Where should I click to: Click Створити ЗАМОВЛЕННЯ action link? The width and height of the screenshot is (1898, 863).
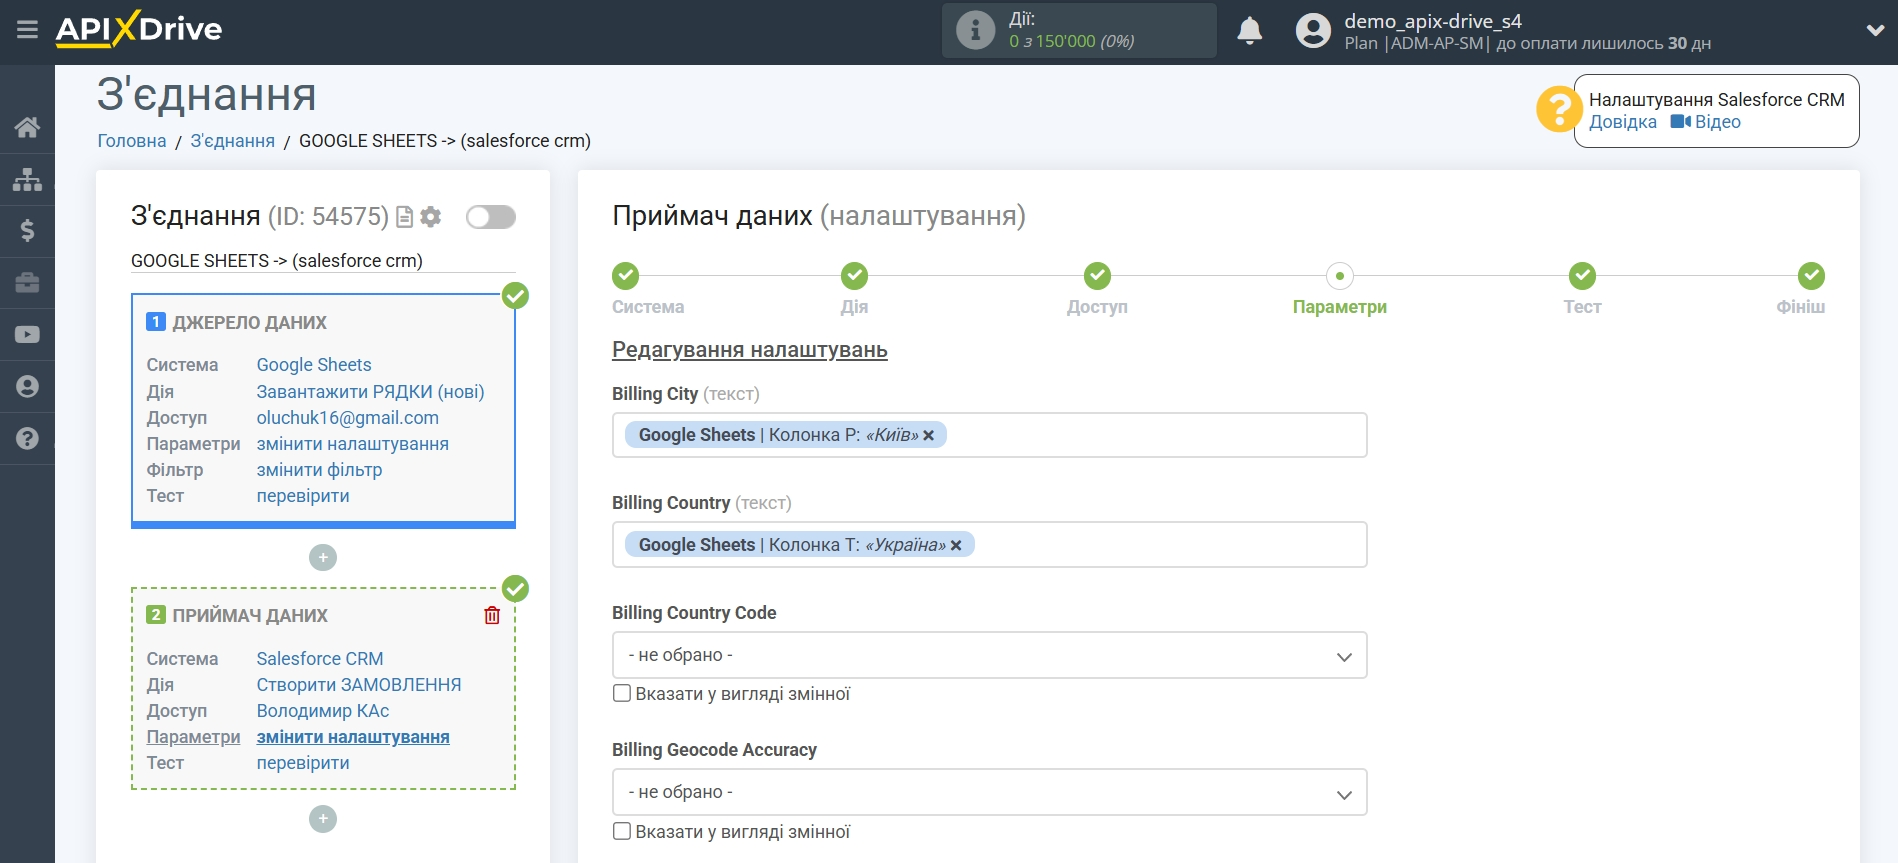tap(359, 685)
